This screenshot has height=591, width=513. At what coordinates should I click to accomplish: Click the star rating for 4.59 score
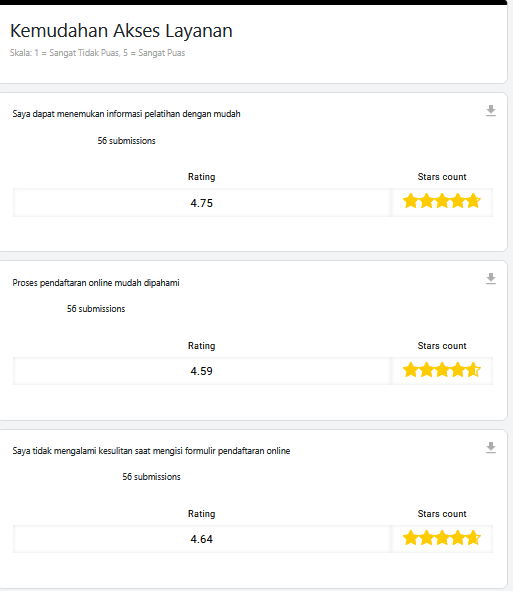coord(442,370)
